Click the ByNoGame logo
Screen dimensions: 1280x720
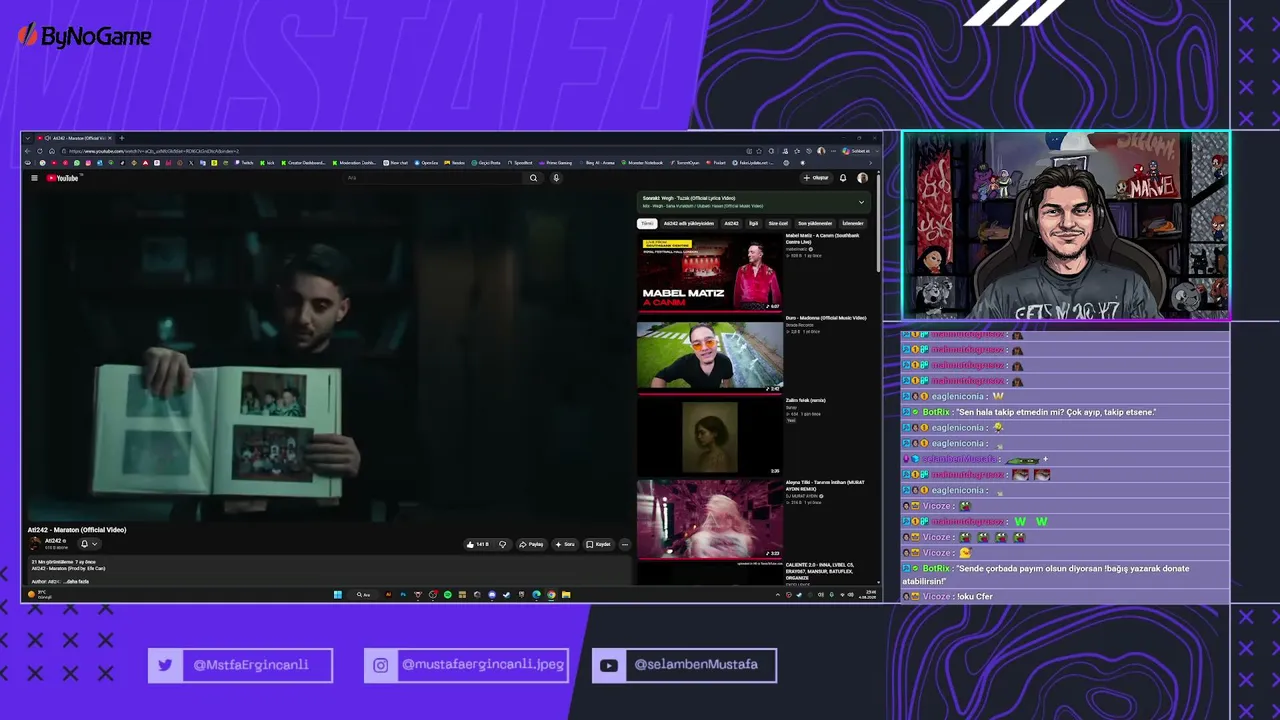85,37
